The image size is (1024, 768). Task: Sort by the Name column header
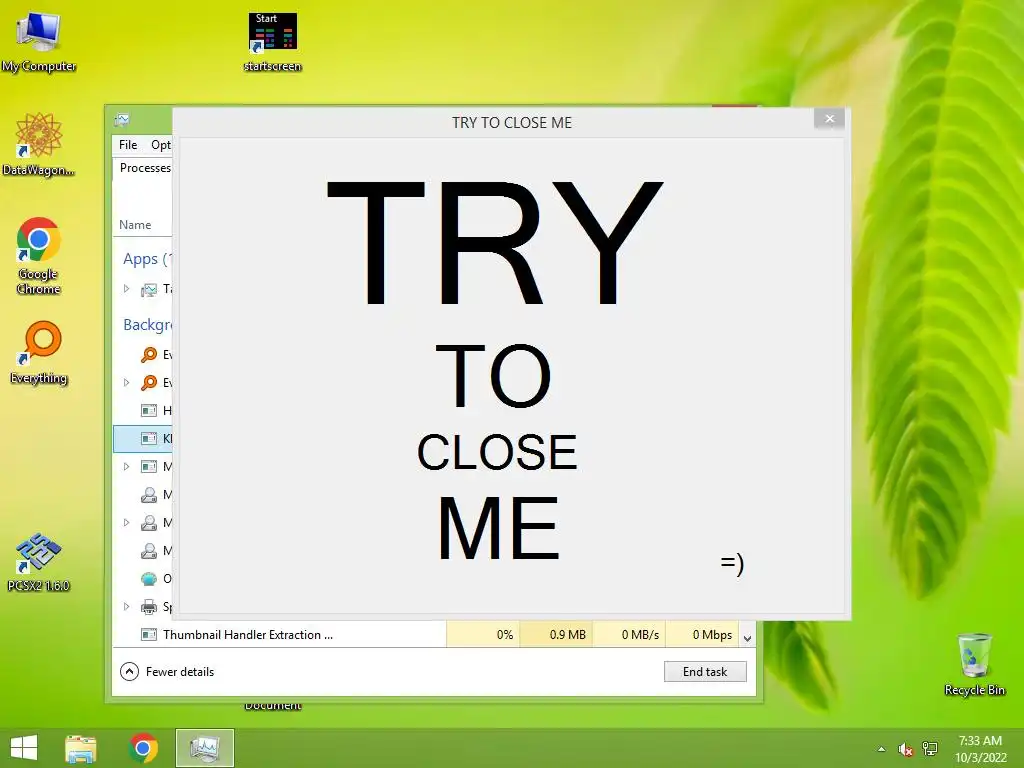tap(135, 225)
